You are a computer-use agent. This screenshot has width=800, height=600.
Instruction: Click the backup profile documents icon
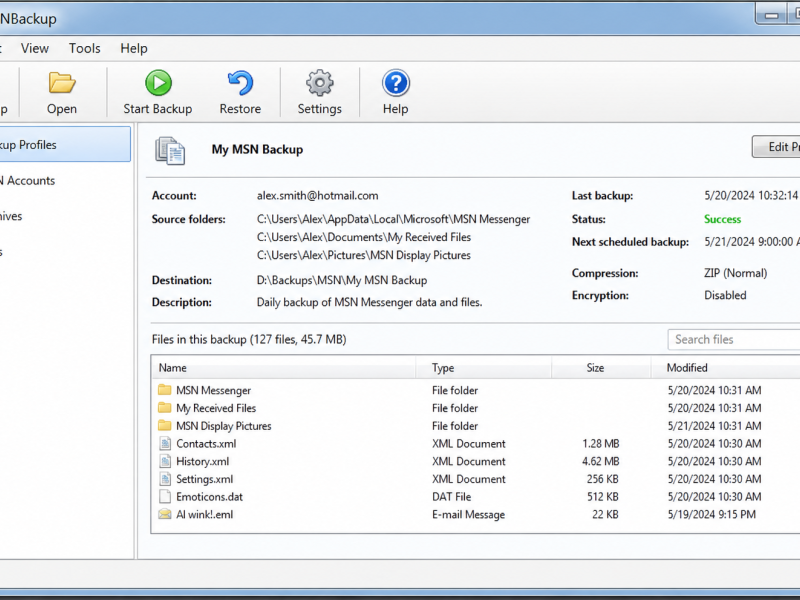[170, 151]
